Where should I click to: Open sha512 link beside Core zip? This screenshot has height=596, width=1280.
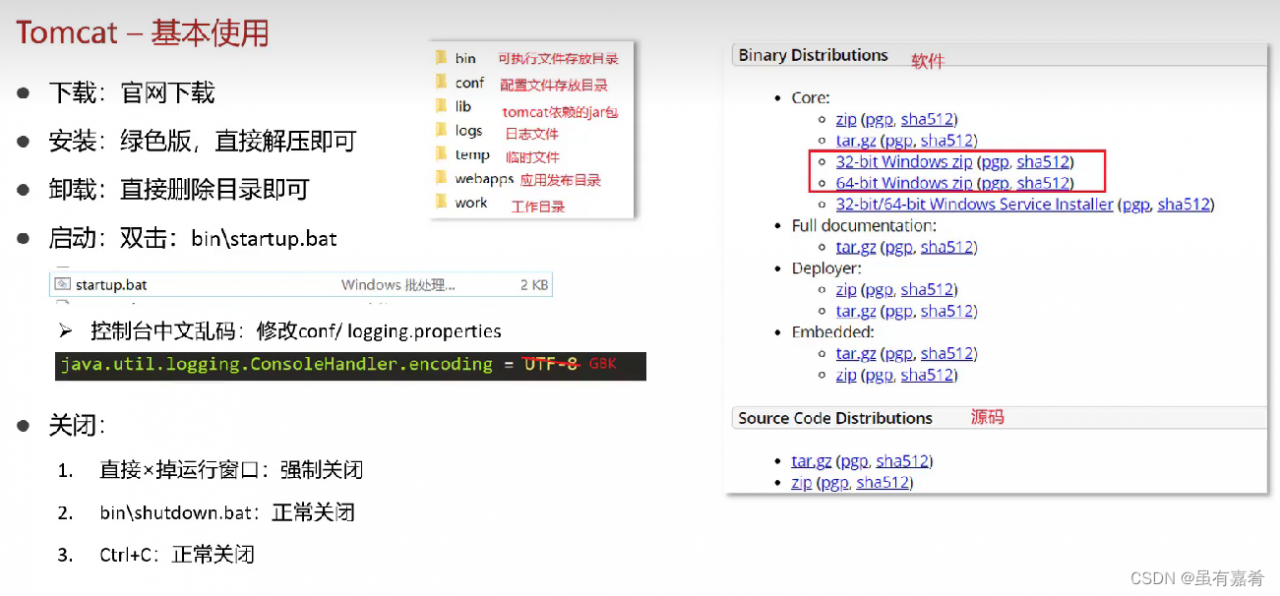(927, 119)
